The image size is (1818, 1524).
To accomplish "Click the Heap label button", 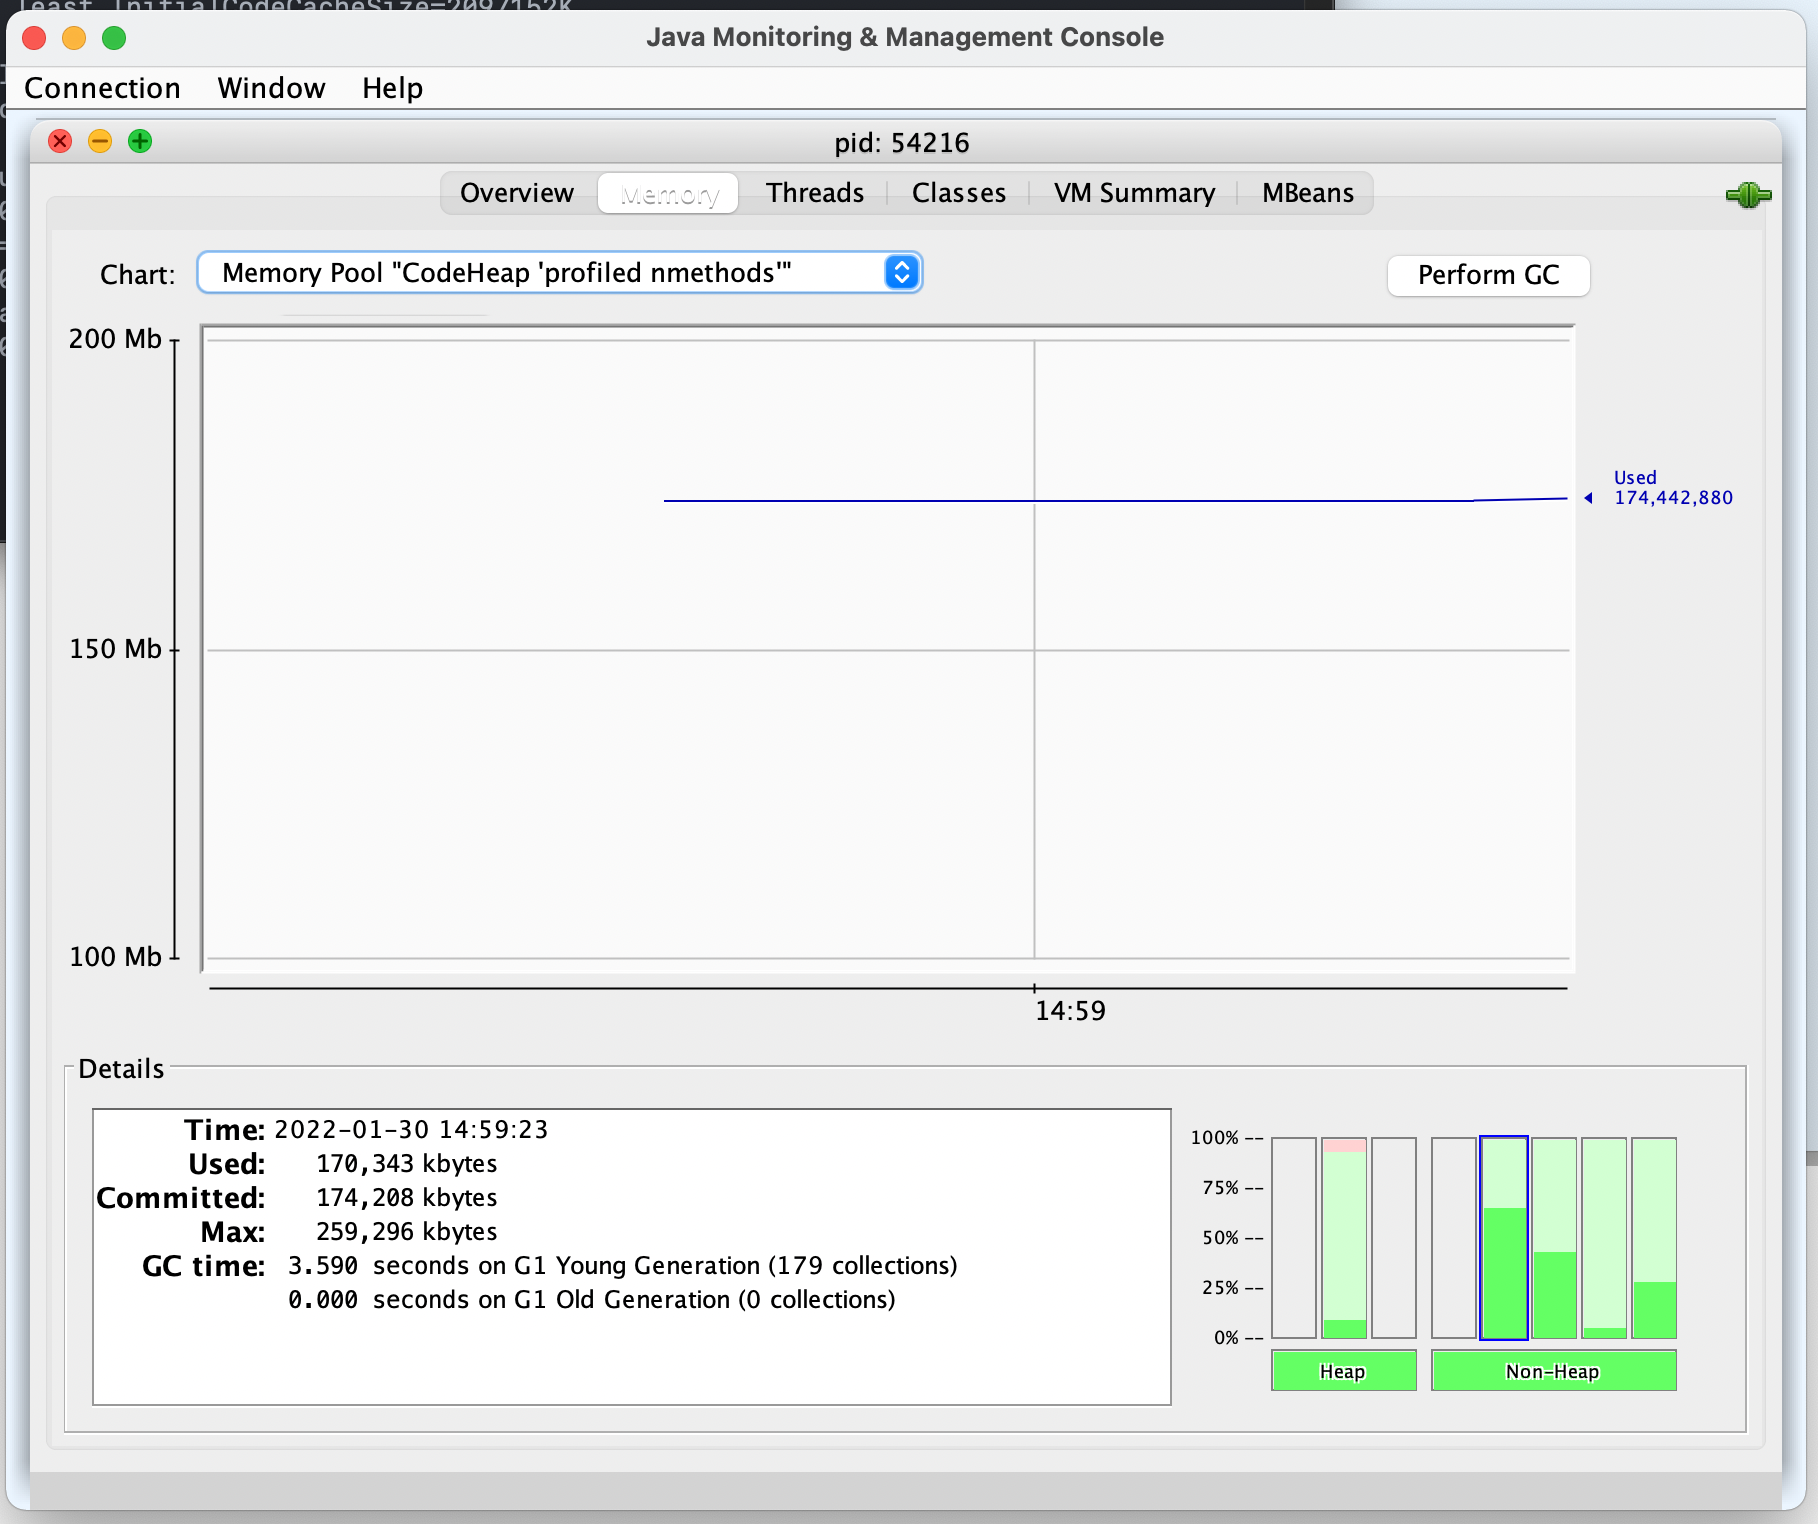I will pos(1343,1370).
